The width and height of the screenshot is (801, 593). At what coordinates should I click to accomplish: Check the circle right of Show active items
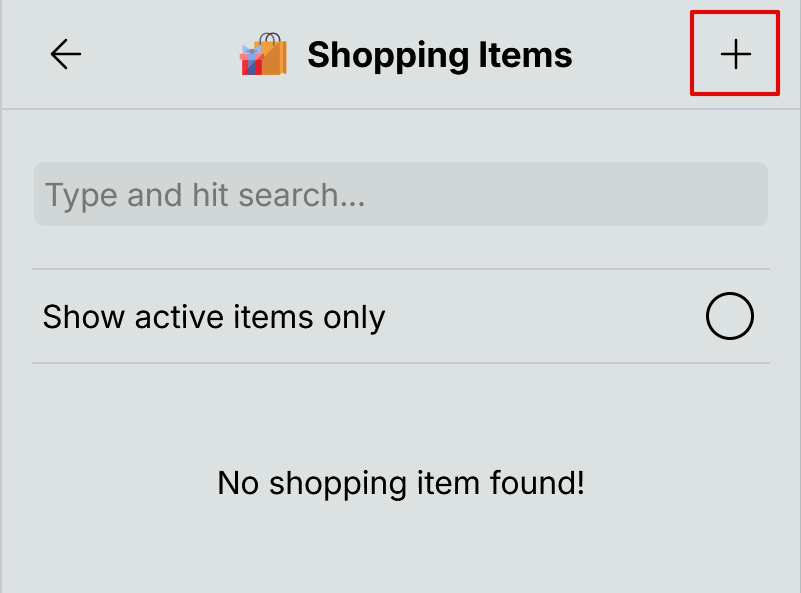[x=729, y=317]
